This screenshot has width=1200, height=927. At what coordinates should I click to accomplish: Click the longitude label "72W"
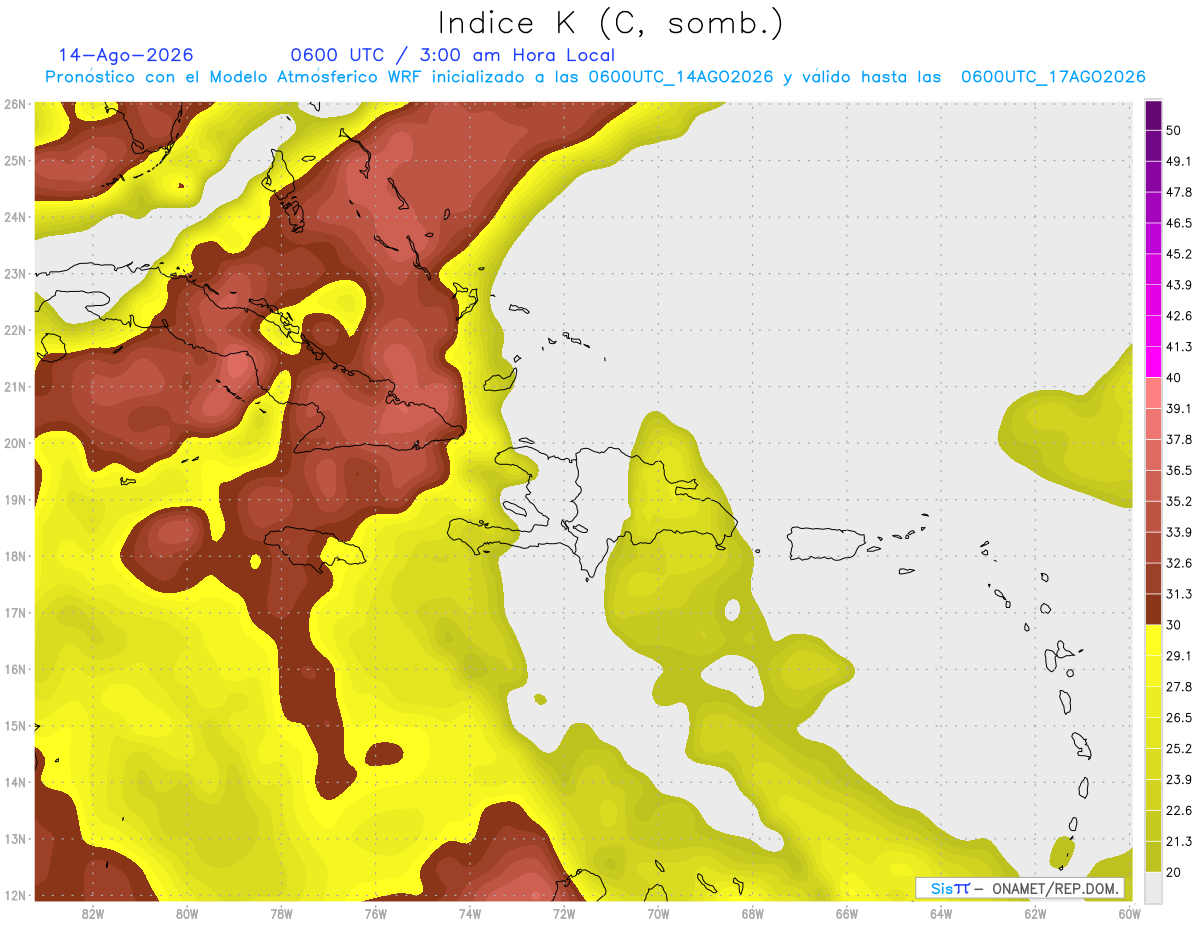(x=564, y=914)
